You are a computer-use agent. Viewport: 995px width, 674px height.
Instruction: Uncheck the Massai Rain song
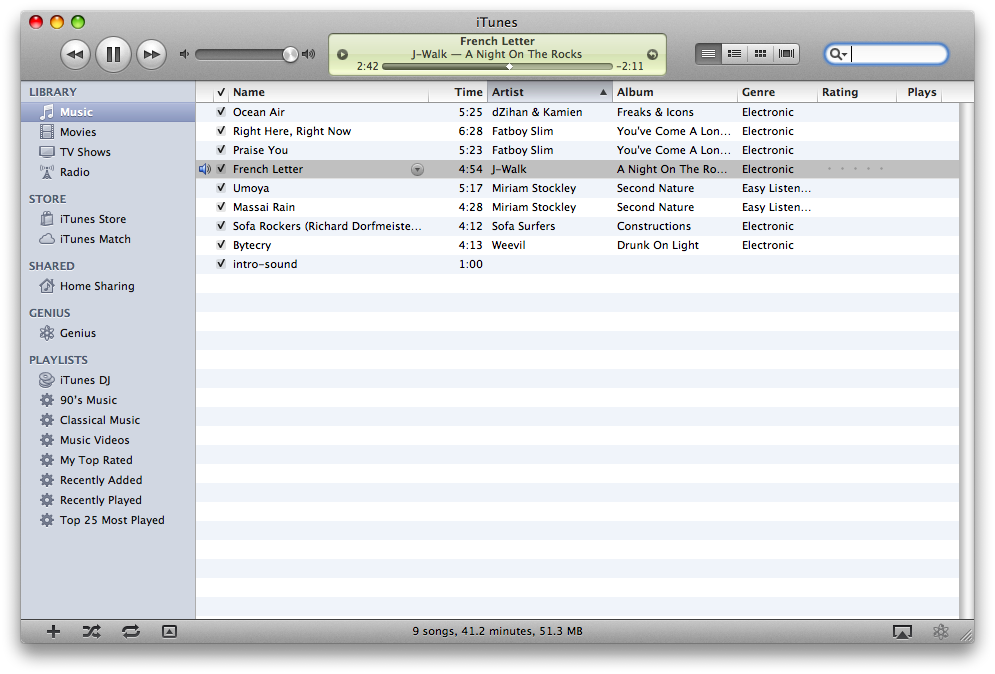click(221, 207)
